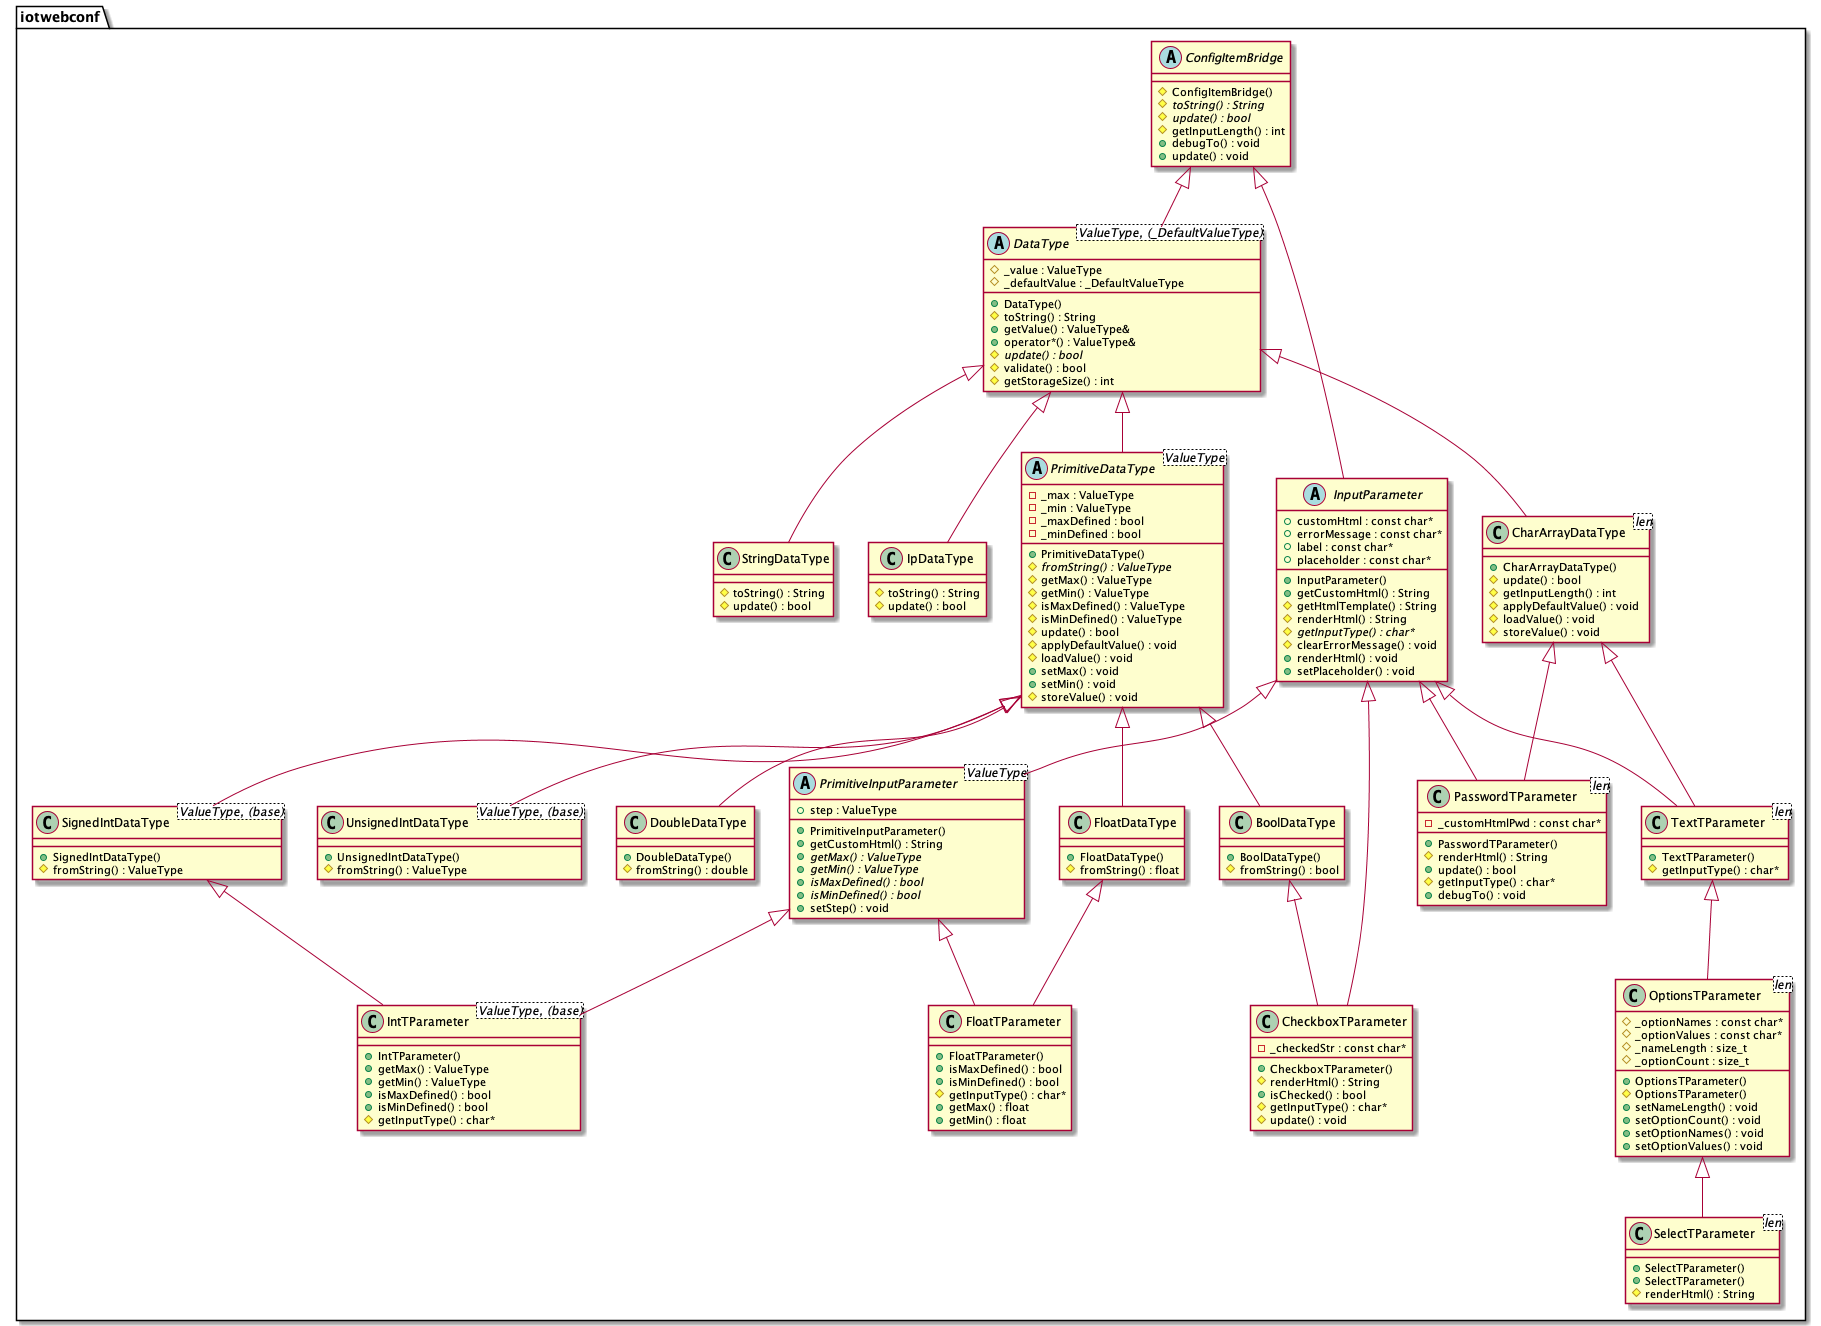Click 'renderHtml() : String' in SelectTParameter
The width and height of the screenshot is (1821, 1326).
(1700, 1294)
